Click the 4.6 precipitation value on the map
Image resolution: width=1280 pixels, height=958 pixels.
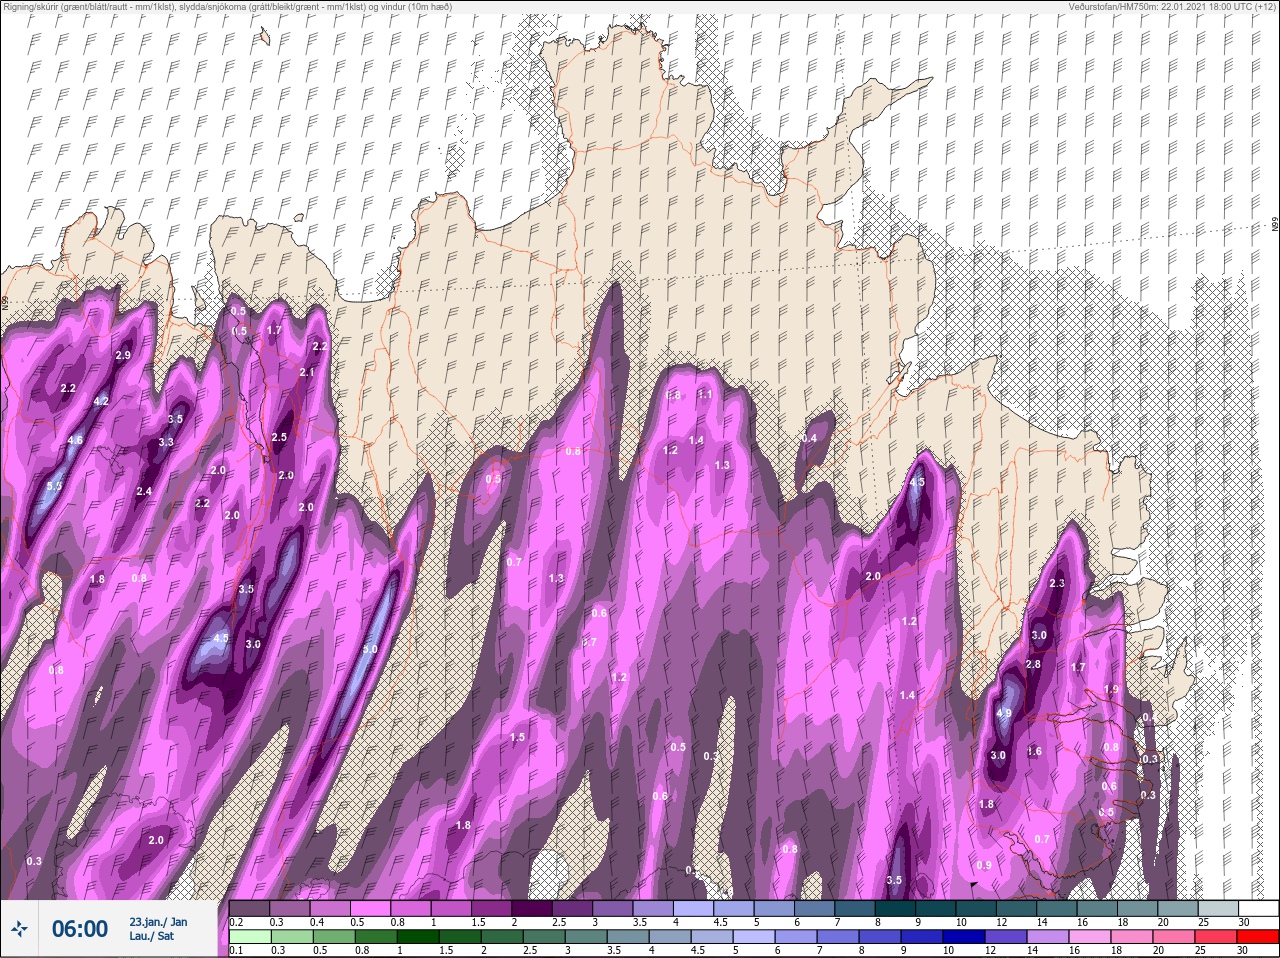(75, 440)
